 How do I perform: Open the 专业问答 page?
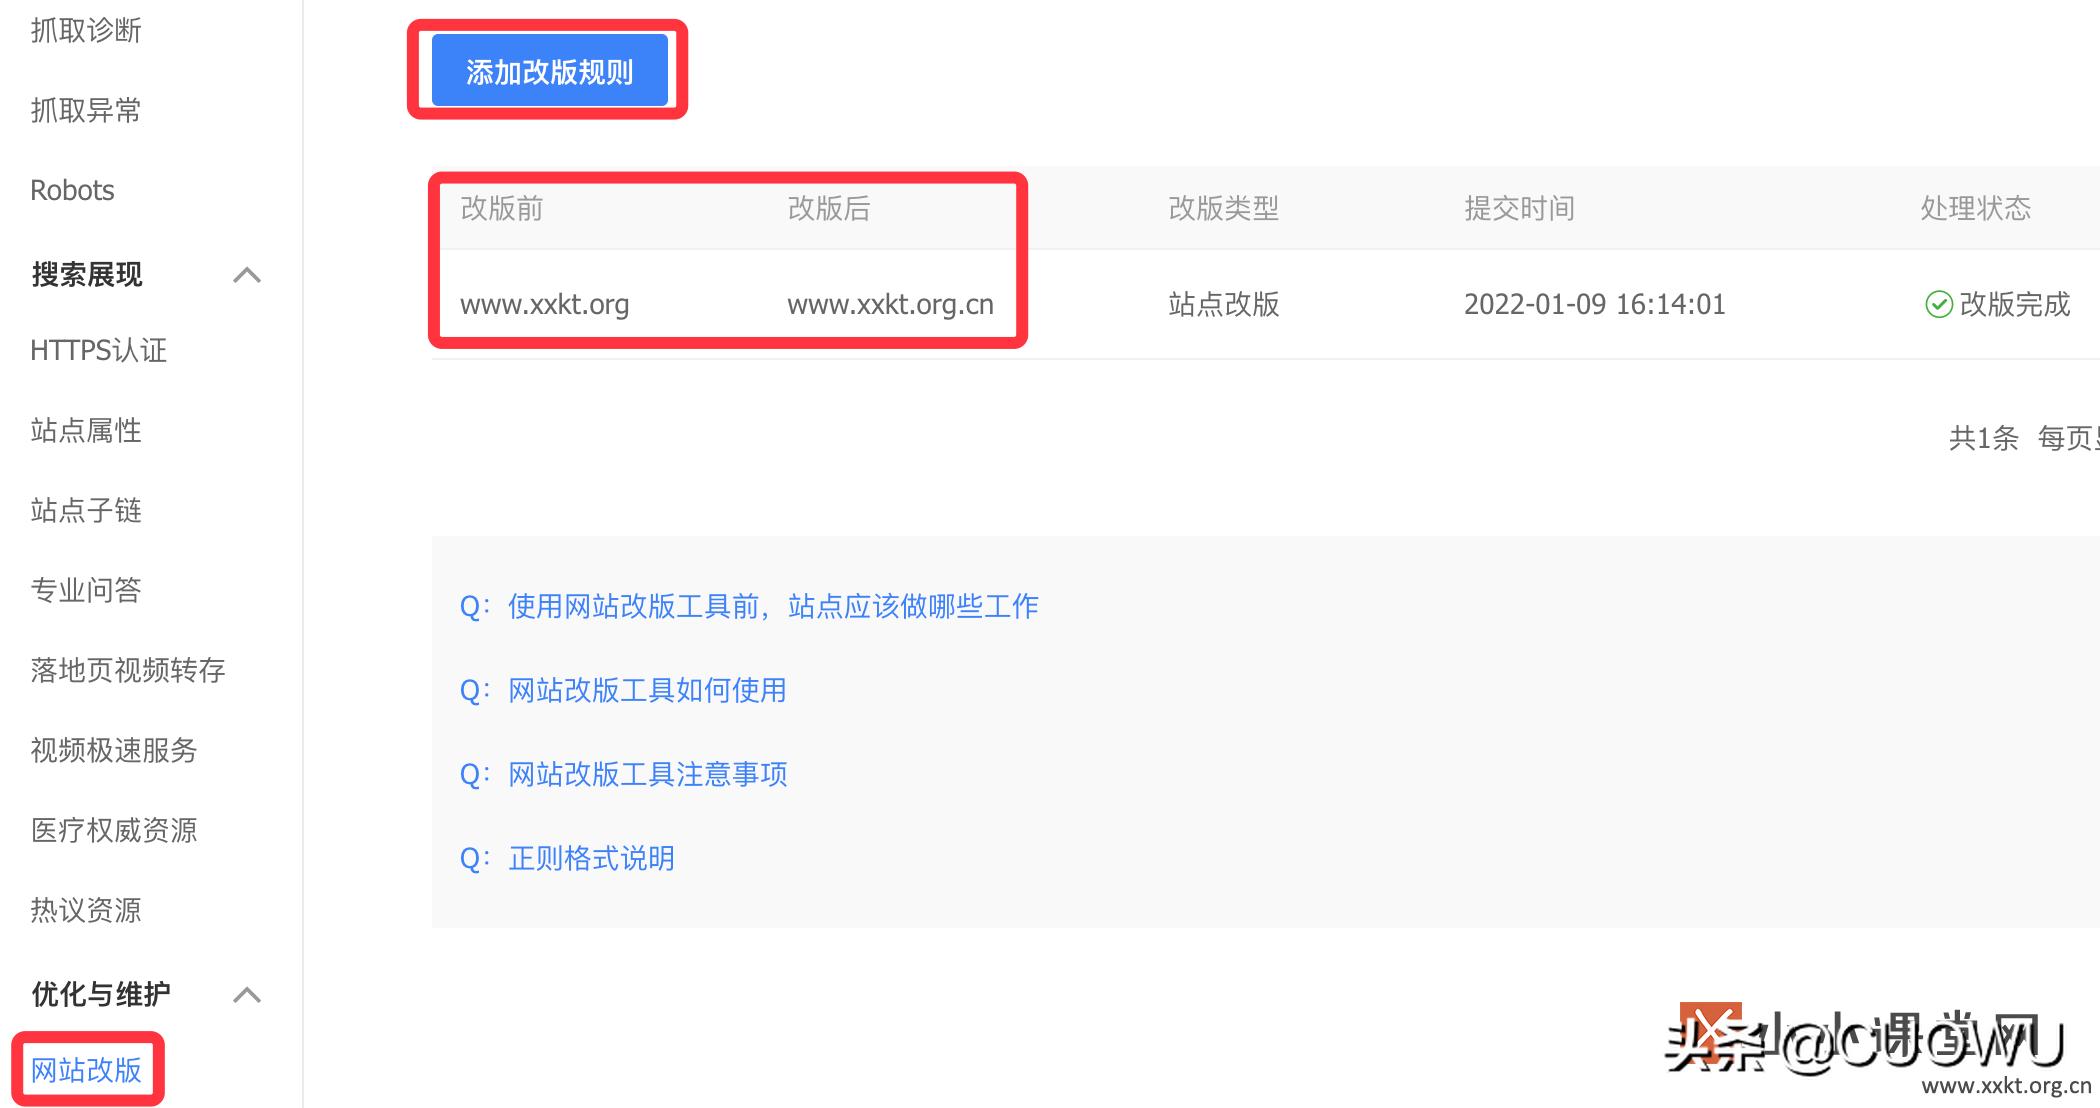[x=85, y=590]
